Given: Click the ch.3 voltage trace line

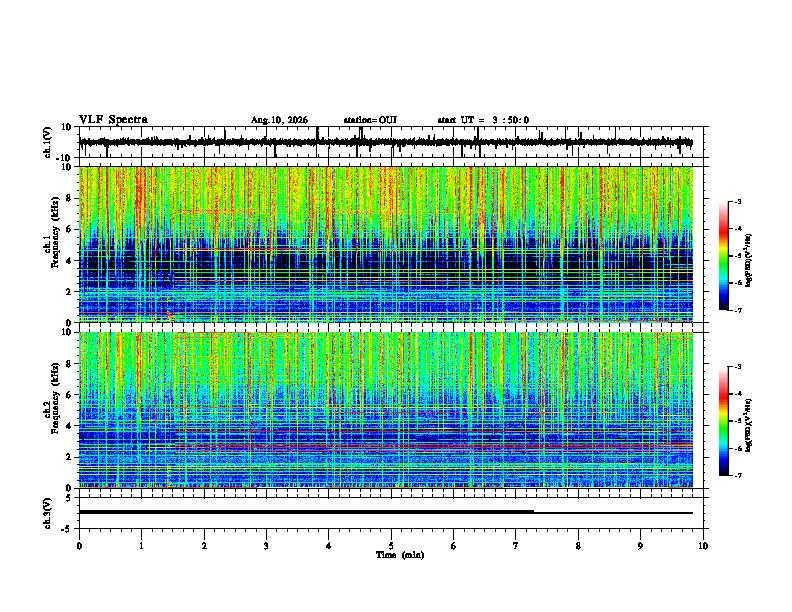Looking at the screenshot, I should coord(385,513).
